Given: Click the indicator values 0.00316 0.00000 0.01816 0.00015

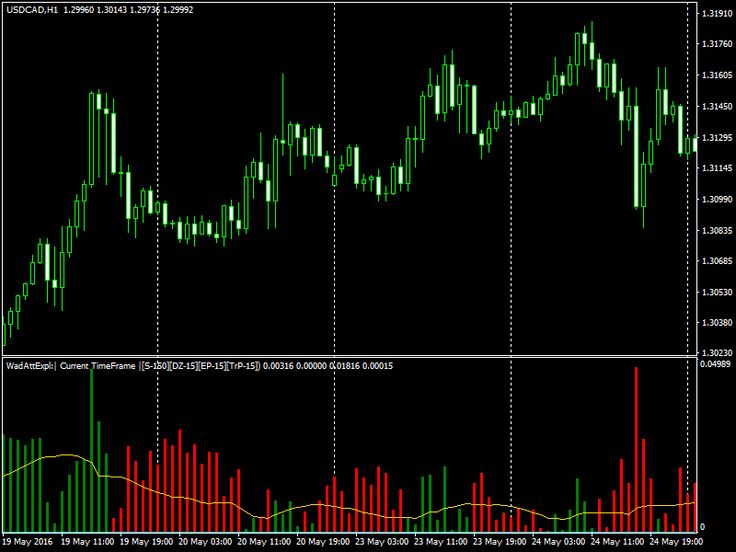Looking at the screenshot, I should pyautogui.click(x=328, y=366).
